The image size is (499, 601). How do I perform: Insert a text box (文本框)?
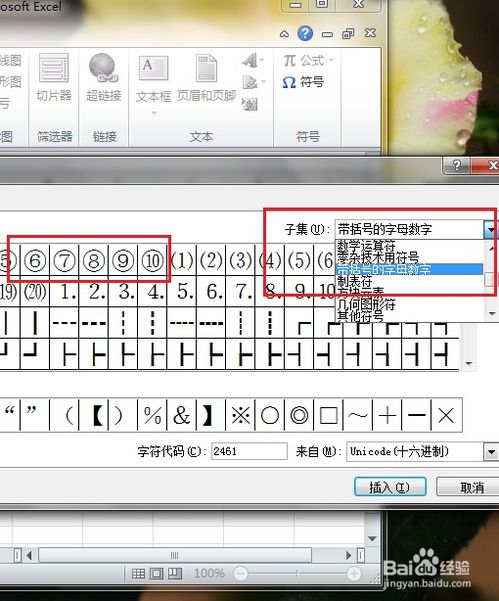tap(153, 80)
